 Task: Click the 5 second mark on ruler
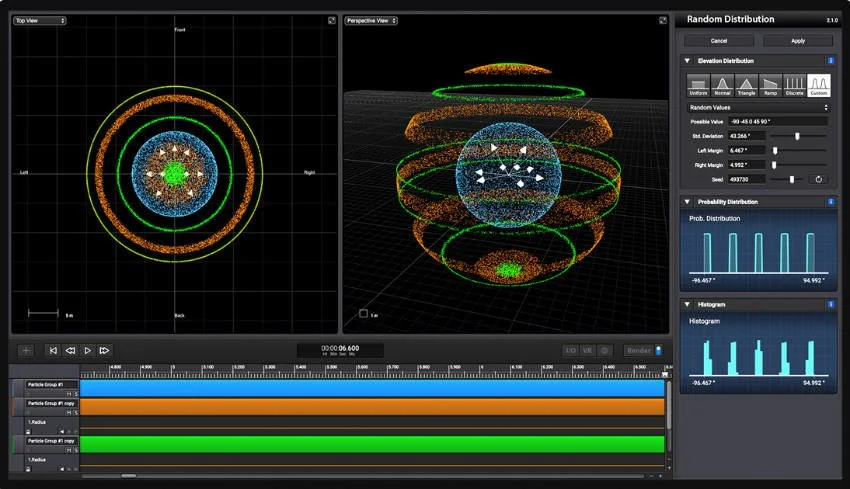point(172,370)
